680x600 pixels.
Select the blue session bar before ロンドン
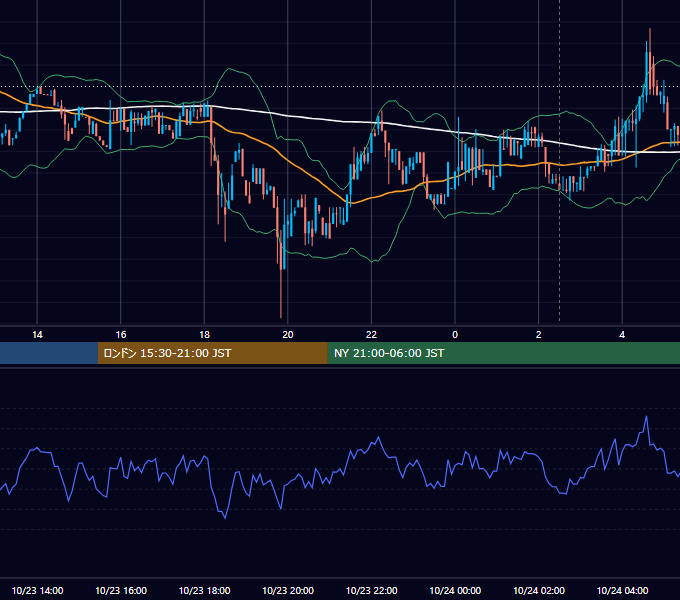pos(49,353)
